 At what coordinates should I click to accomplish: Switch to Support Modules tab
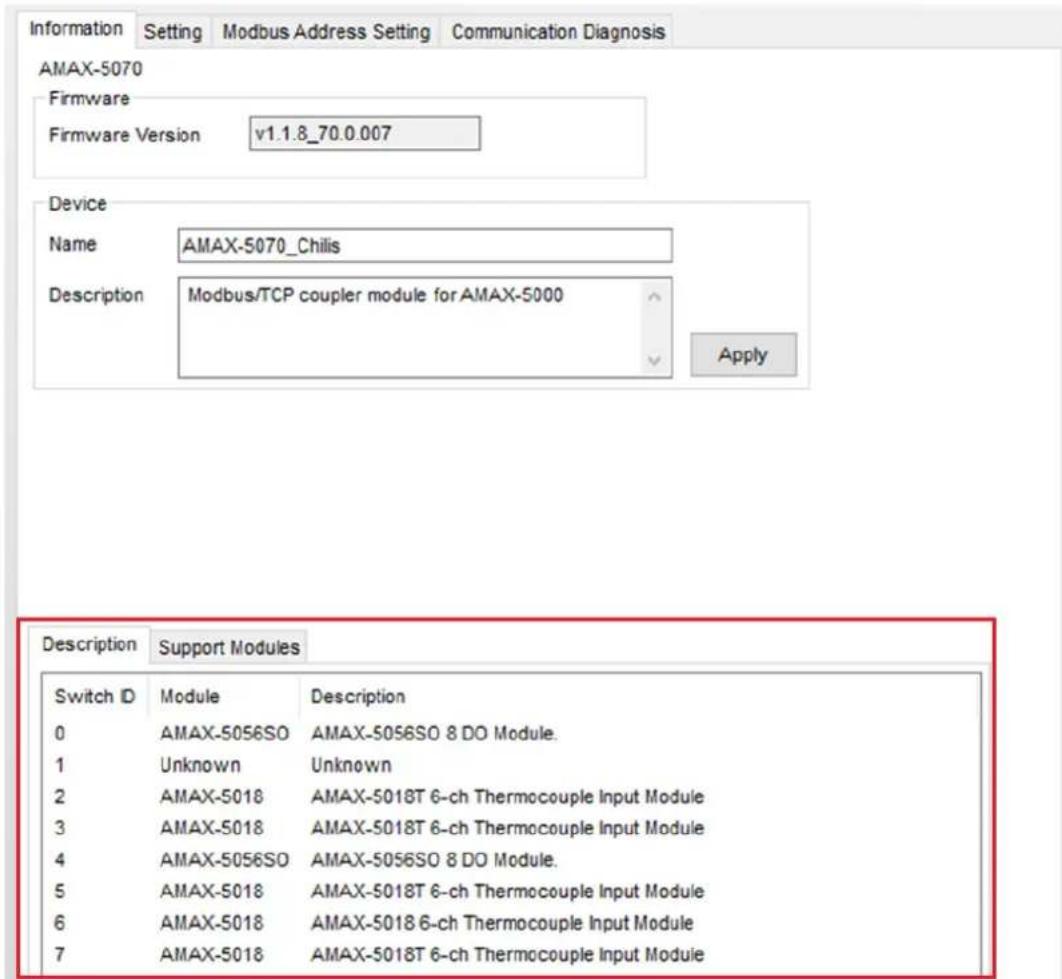(229, 647)
